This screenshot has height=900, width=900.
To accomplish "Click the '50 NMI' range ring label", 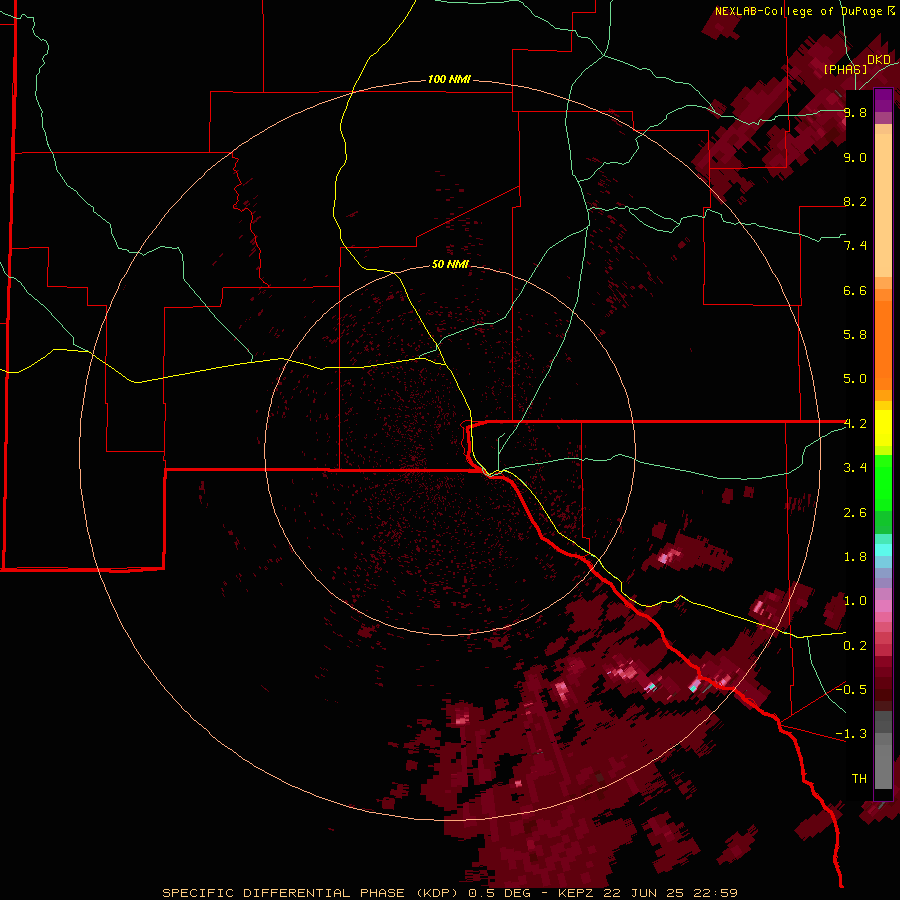I will click(x=450, y=264).
